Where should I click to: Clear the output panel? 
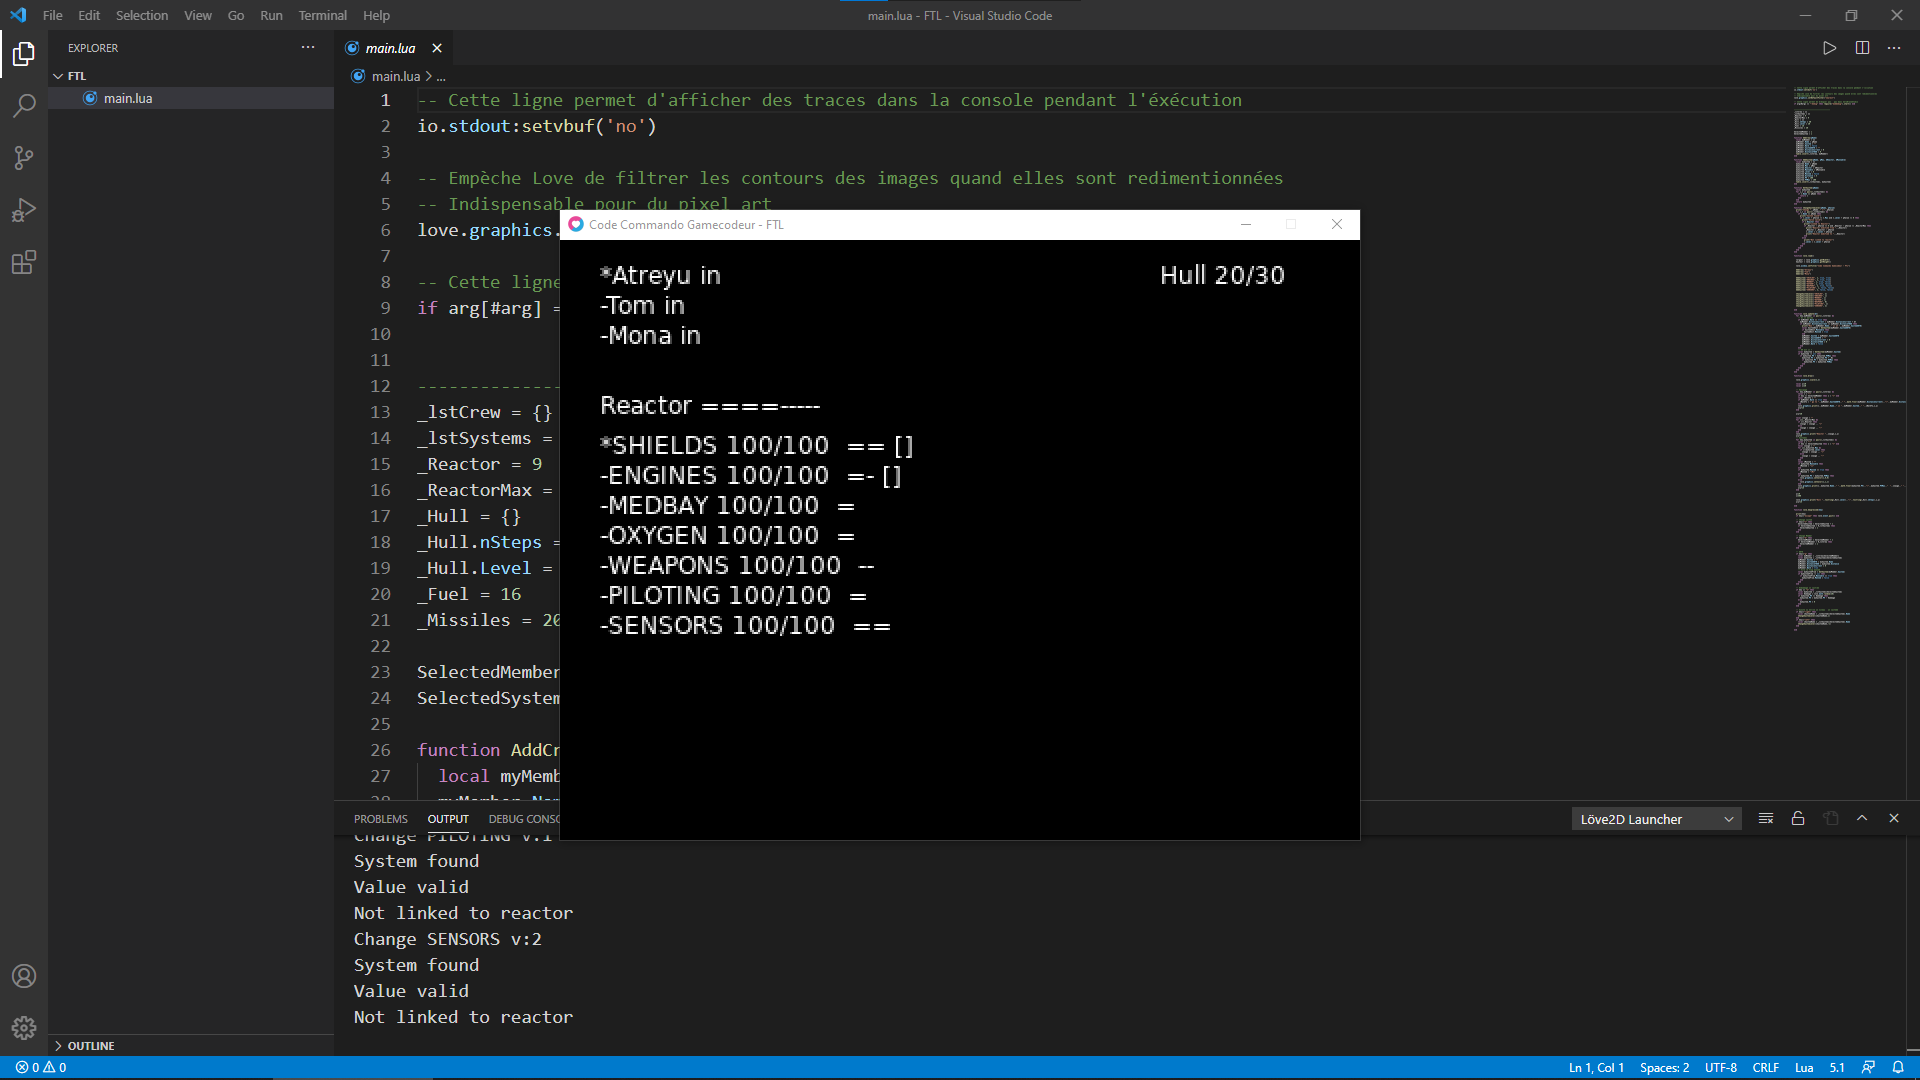pyautogui.click(x=1766, y=818)
